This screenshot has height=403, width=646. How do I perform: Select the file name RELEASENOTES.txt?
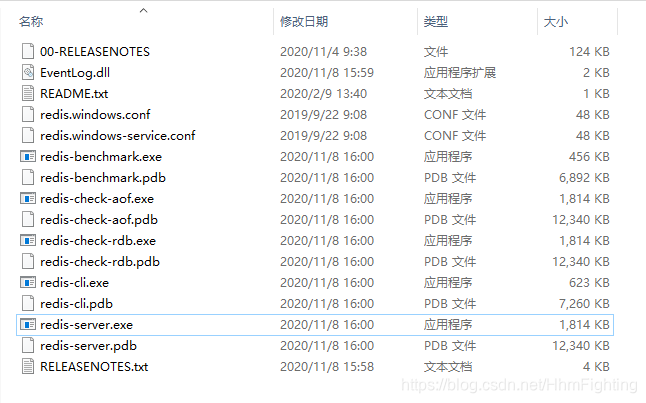(x=94, y=367)
